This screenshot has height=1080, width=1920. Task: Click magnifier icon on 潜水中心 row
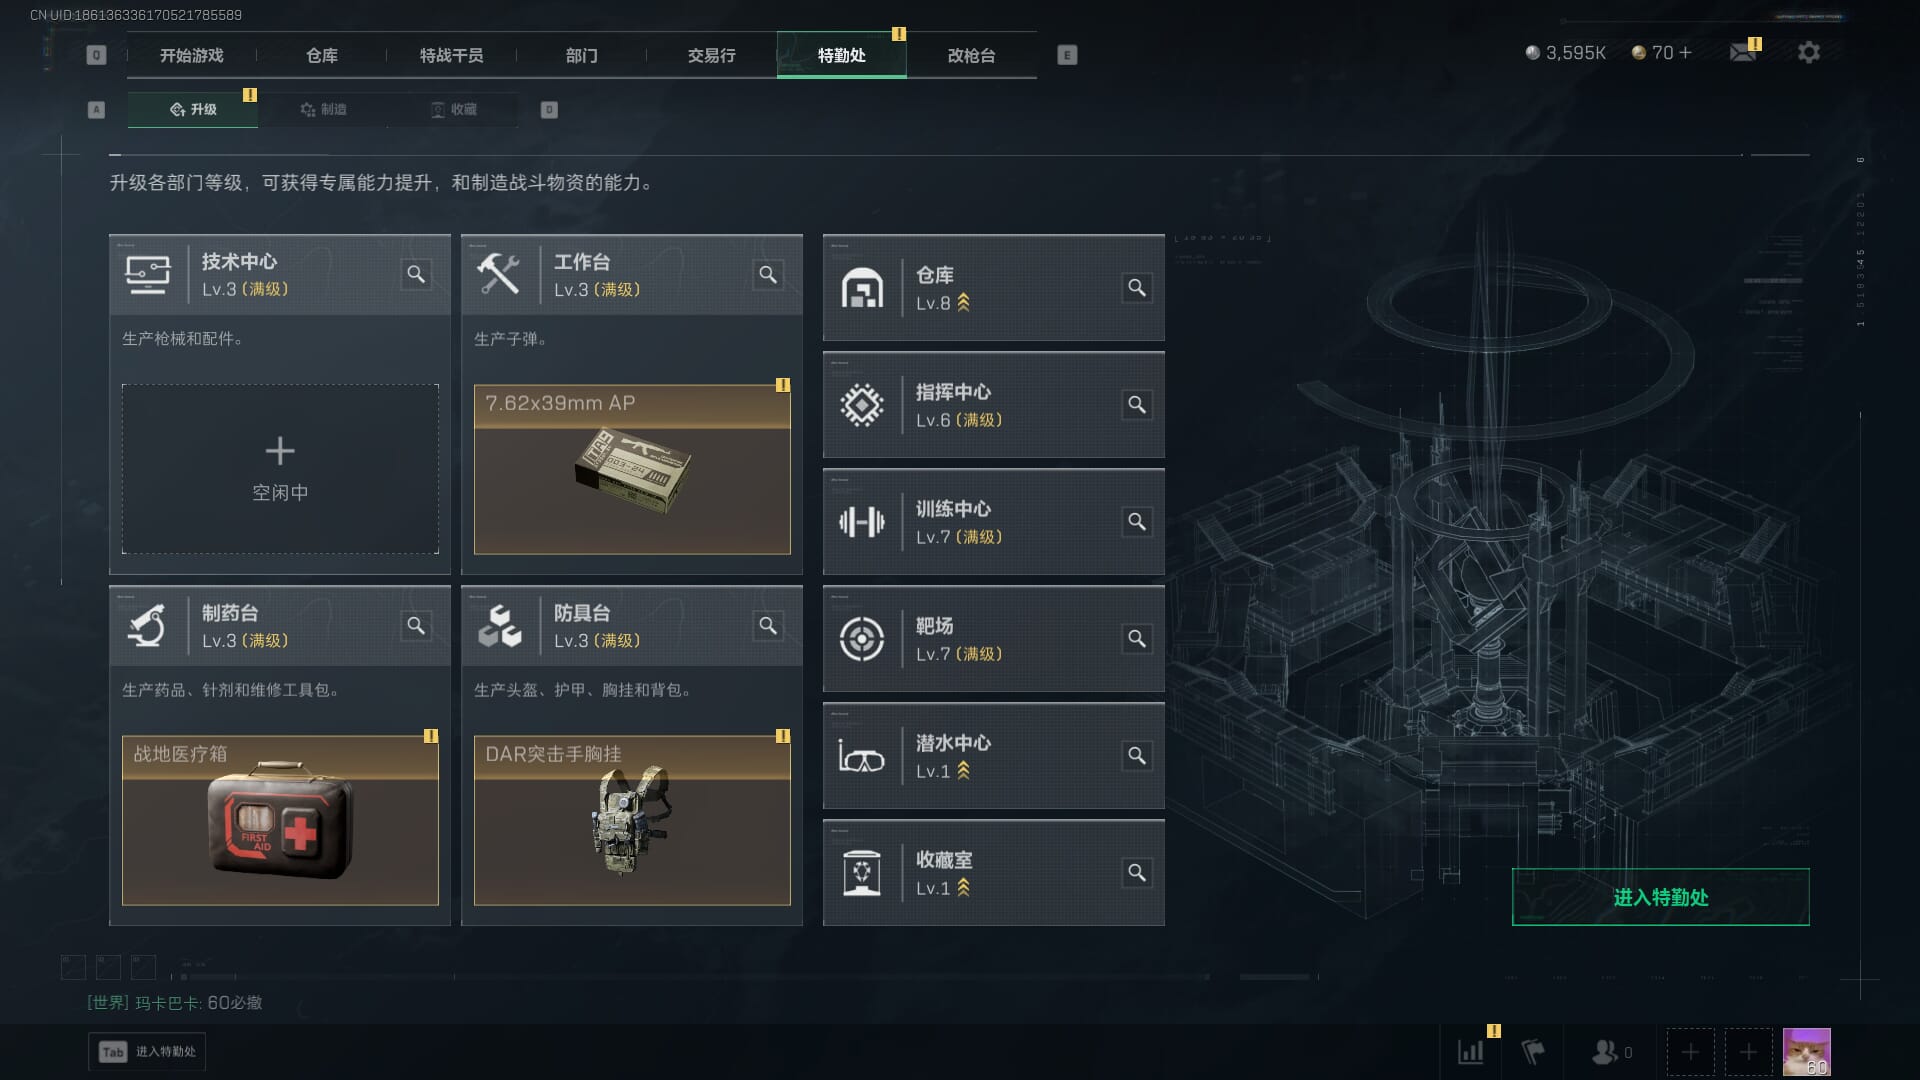[1137, 756]
